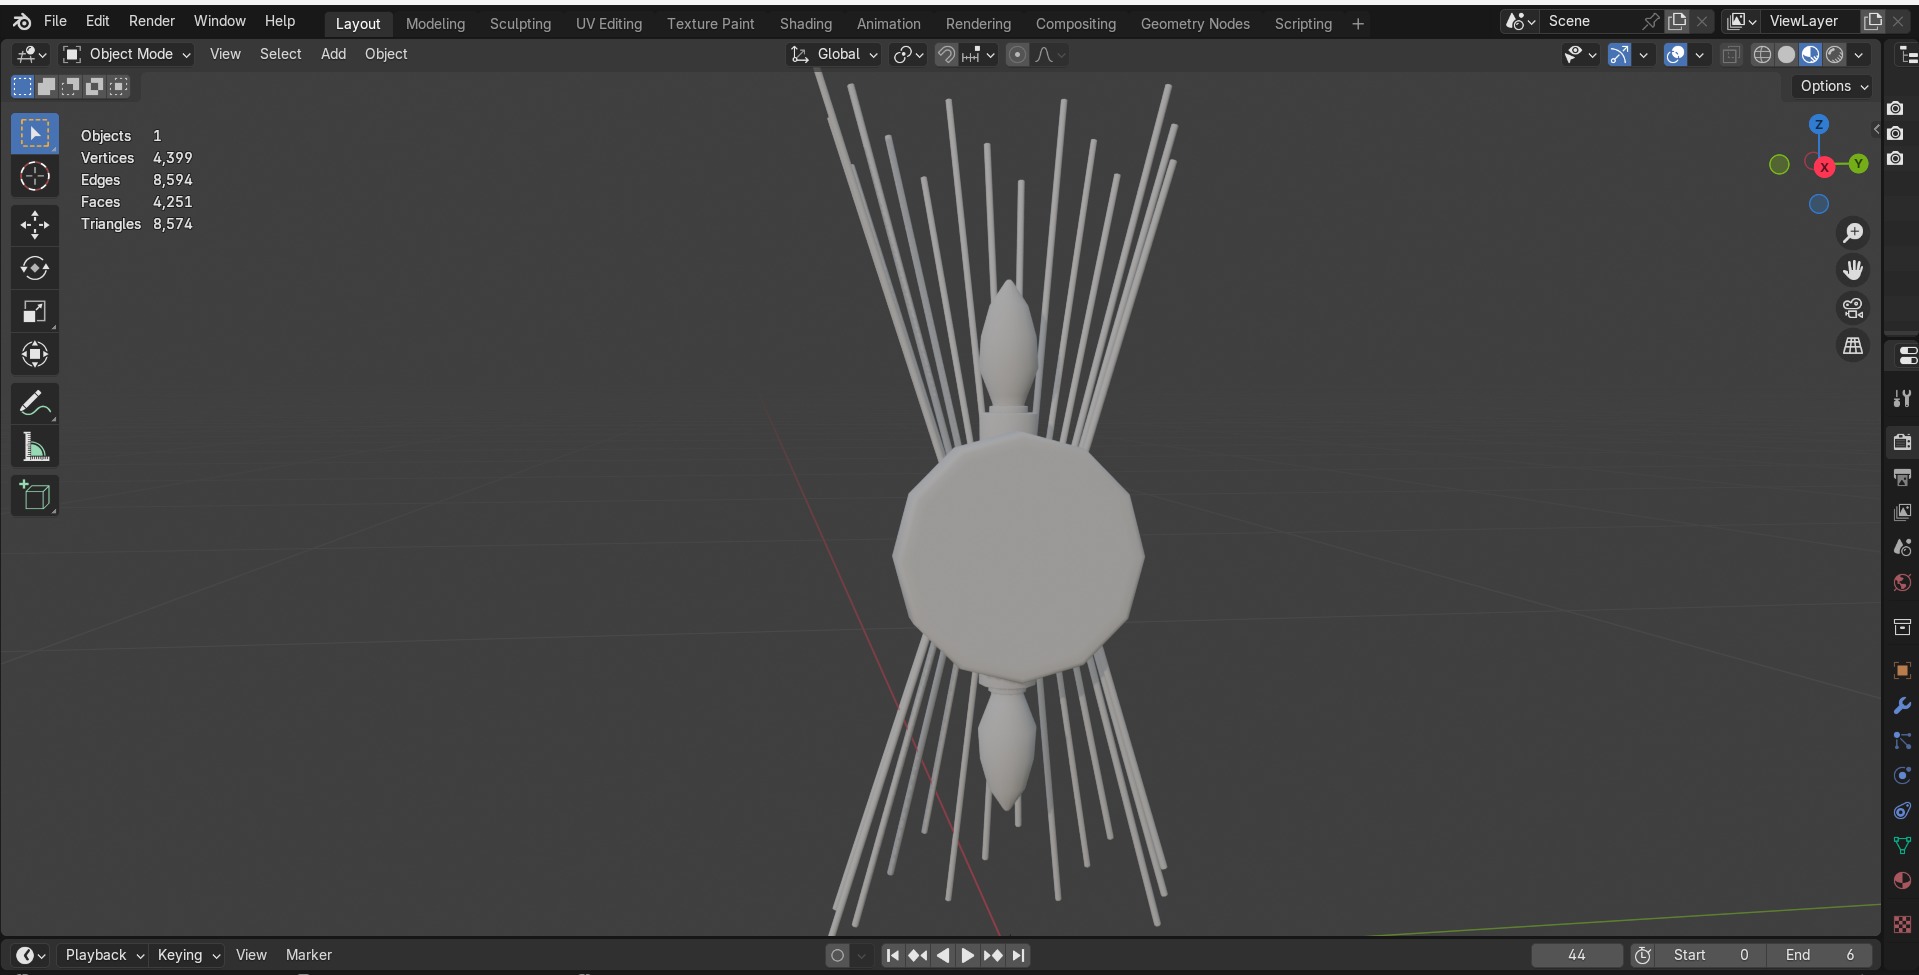The height and width of the screenshot is (975, 1919).
Task: Switch to wireframe shading
Action: coord(1763,55)
